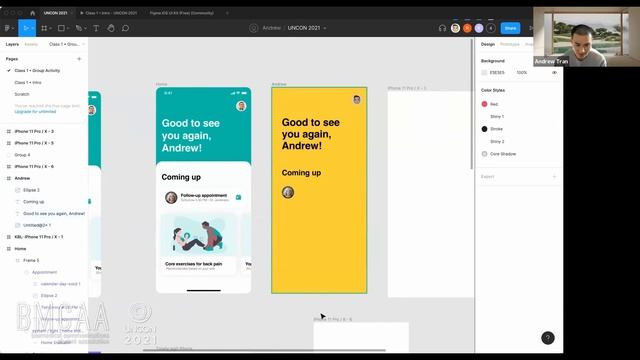640x360 pixels.
Task: Select the Pen tool
Action: [x=79, y=28]
